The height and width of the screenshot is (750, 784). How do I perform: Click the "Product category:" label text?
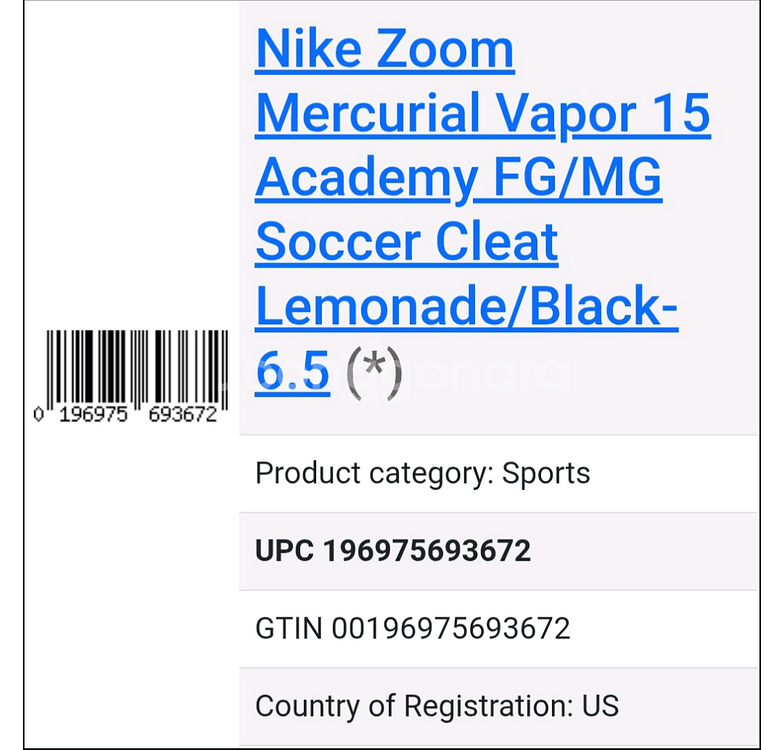pyautogui.click(x=371, y=473)
